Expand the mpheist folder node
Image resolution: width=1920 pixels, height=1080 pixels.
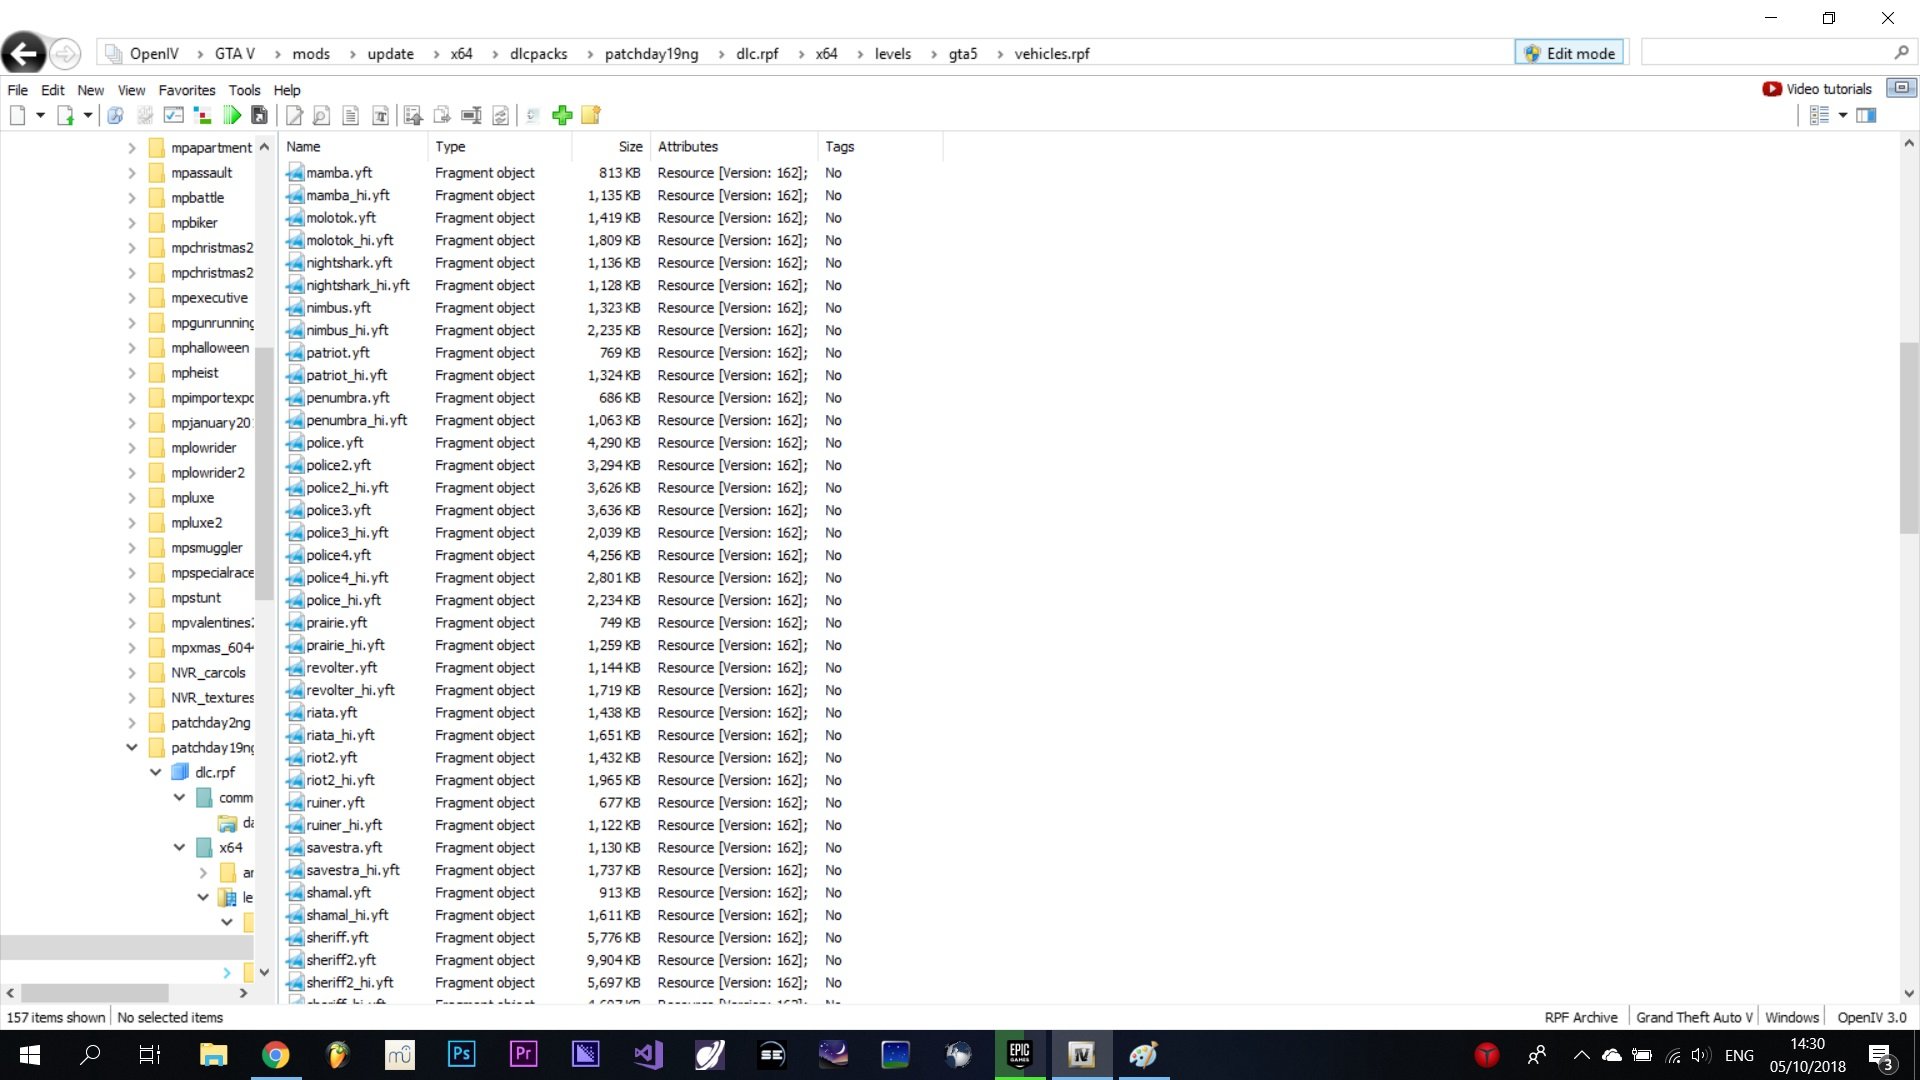pos(132,373)
